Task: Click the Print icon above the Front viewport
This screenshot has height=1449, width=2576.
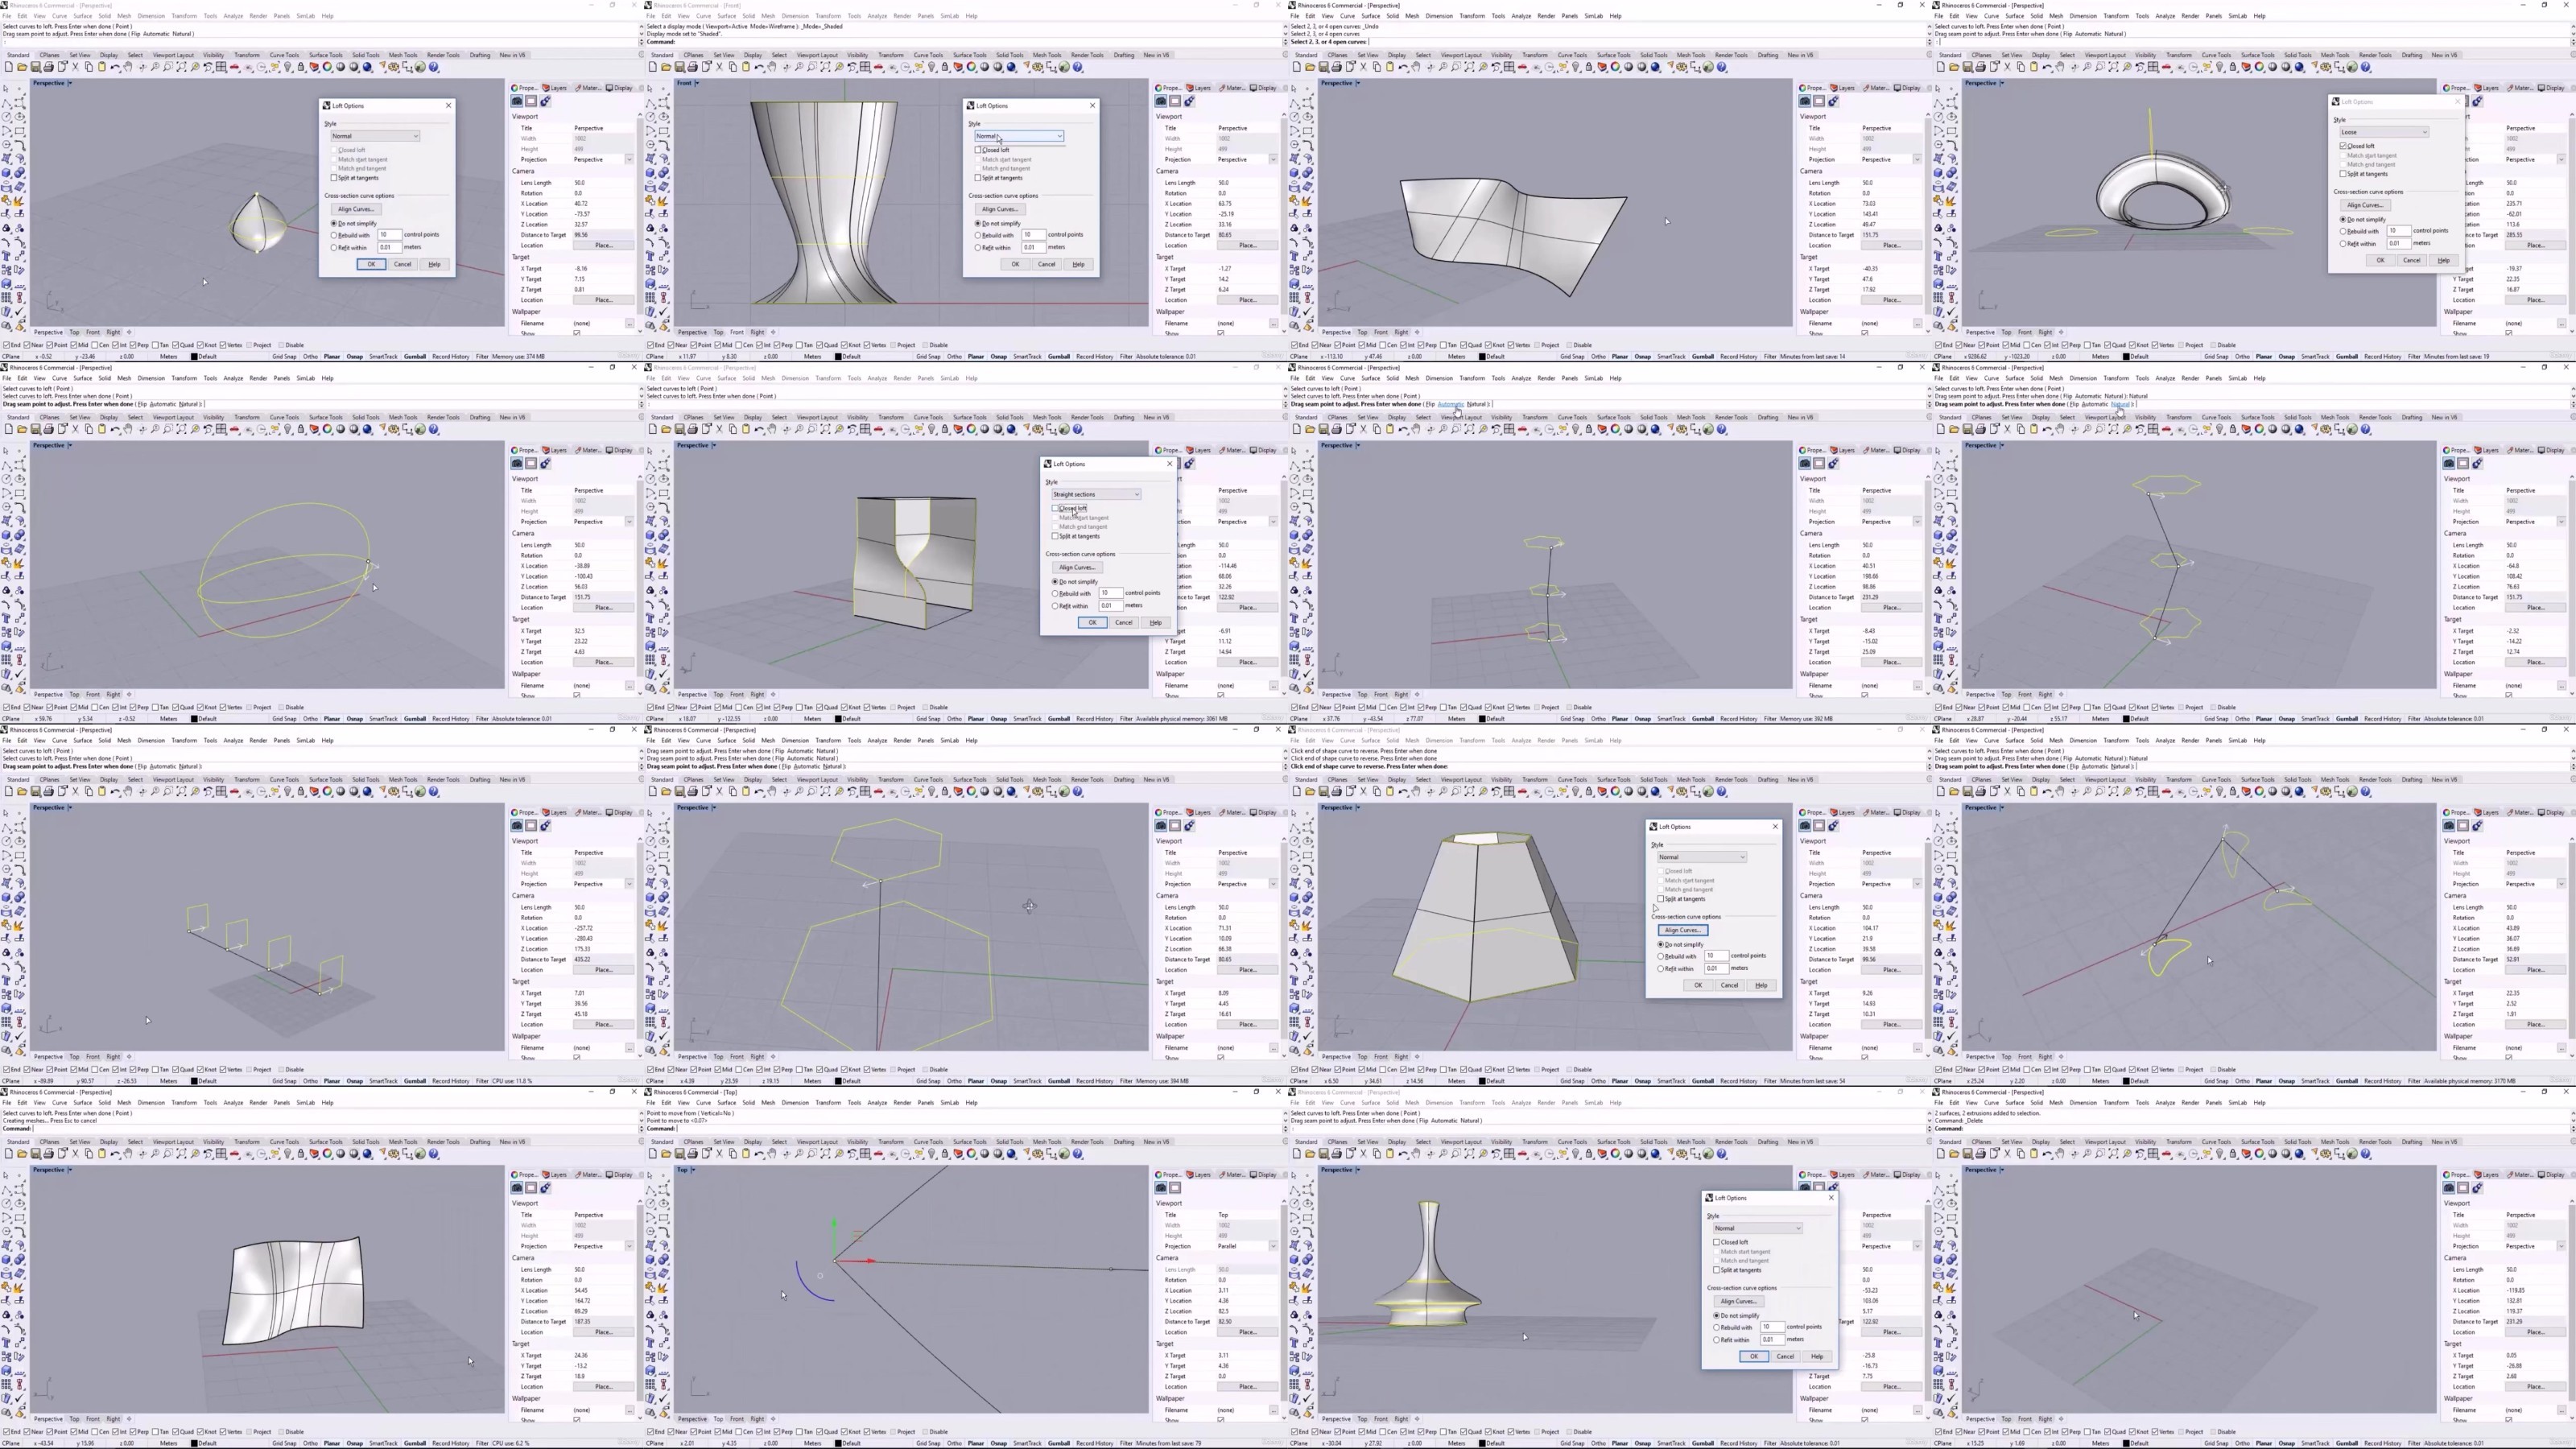Action: (x=693, y=67)
